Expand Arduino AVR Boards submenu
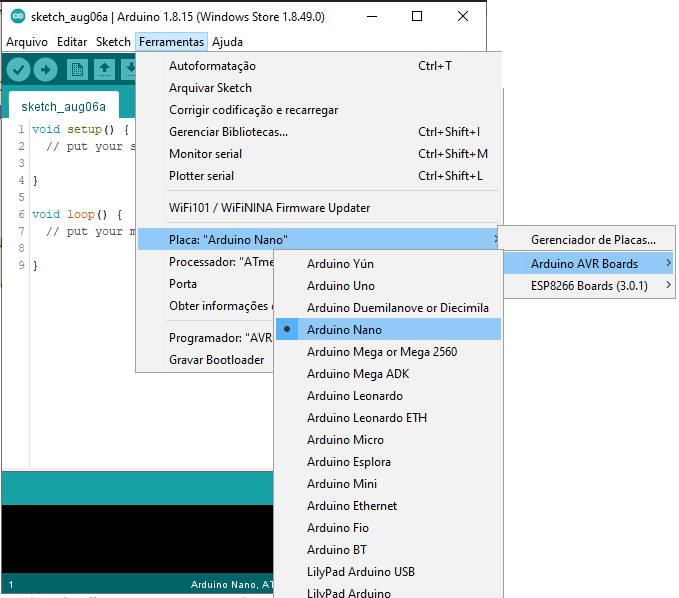The height and width of the screenshot is (598, 679). point(589,264)
